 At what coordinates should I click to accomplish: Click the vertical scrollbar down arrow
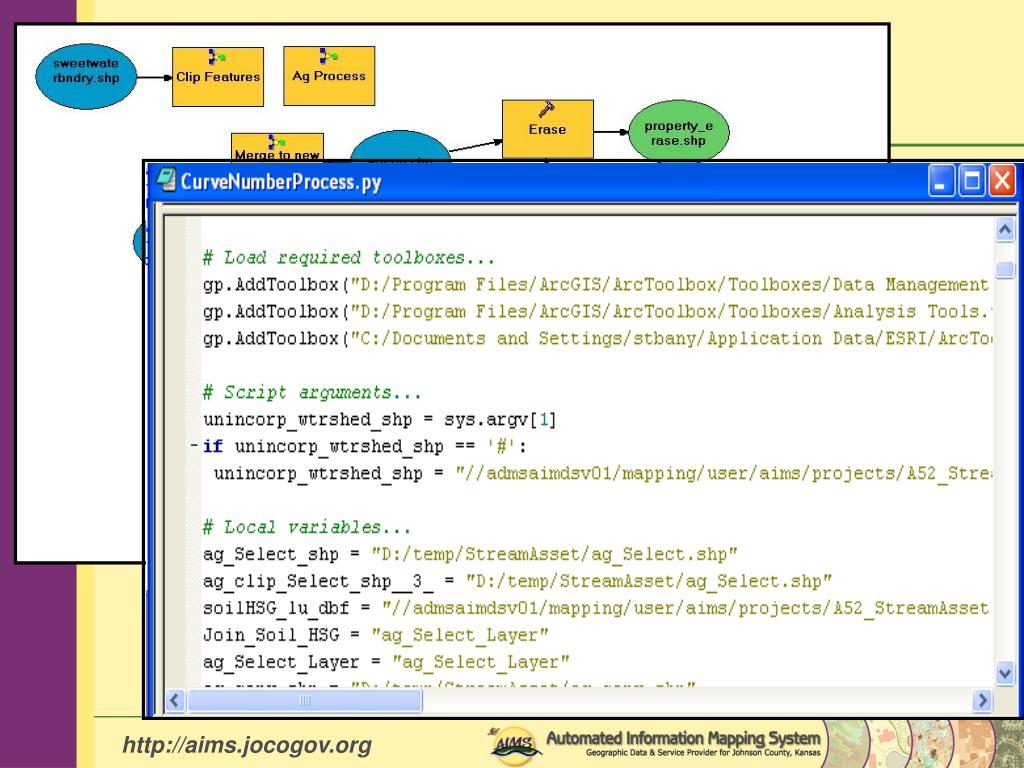click(1005, 674)
